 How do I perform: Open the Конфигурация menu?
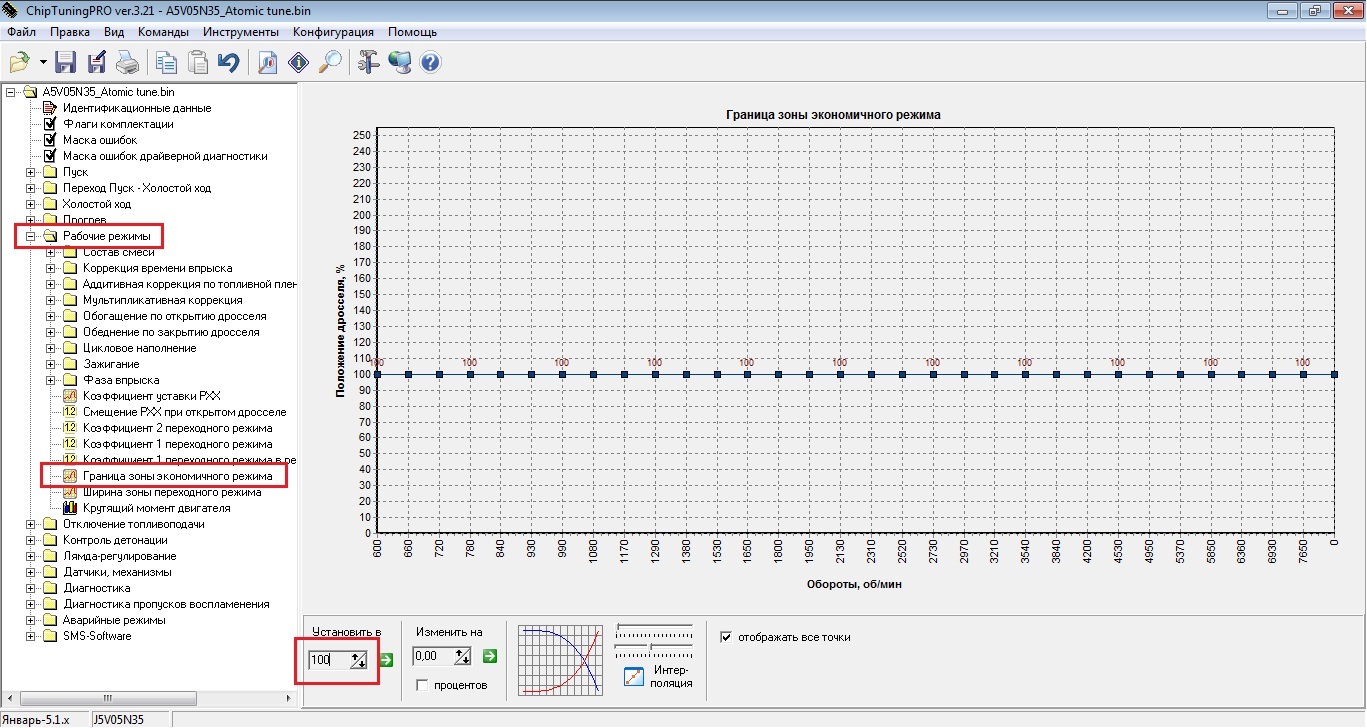(x=333, y=32)
